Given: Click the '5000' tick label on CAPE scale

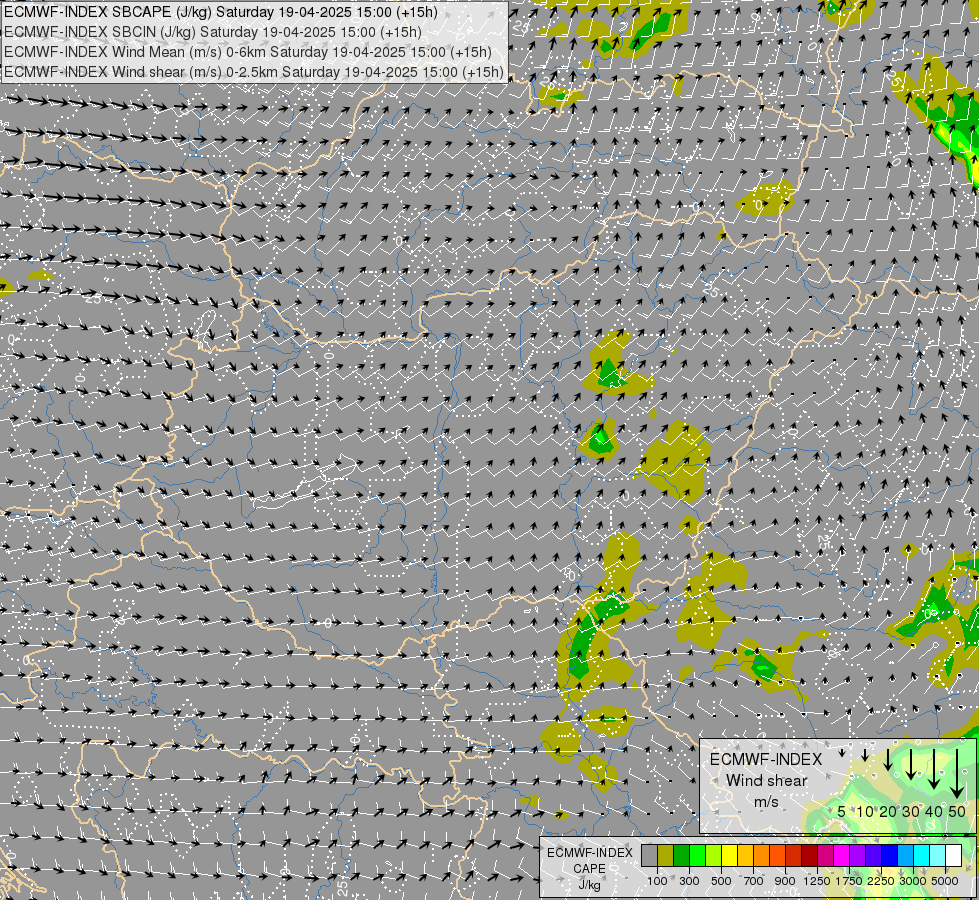Looking at the screenshot, I should pyautogui.click(x=945, y=881).
